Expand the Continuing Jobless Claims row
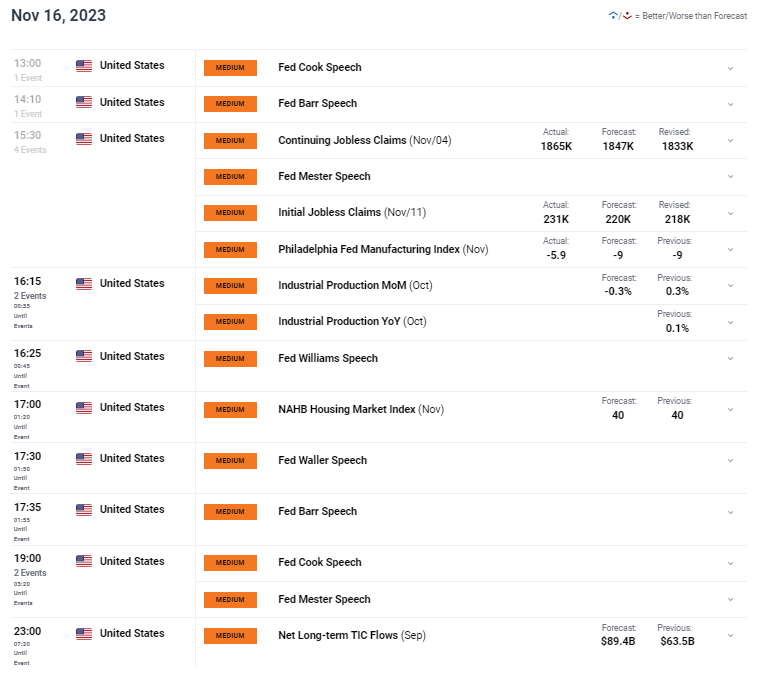 730,141
